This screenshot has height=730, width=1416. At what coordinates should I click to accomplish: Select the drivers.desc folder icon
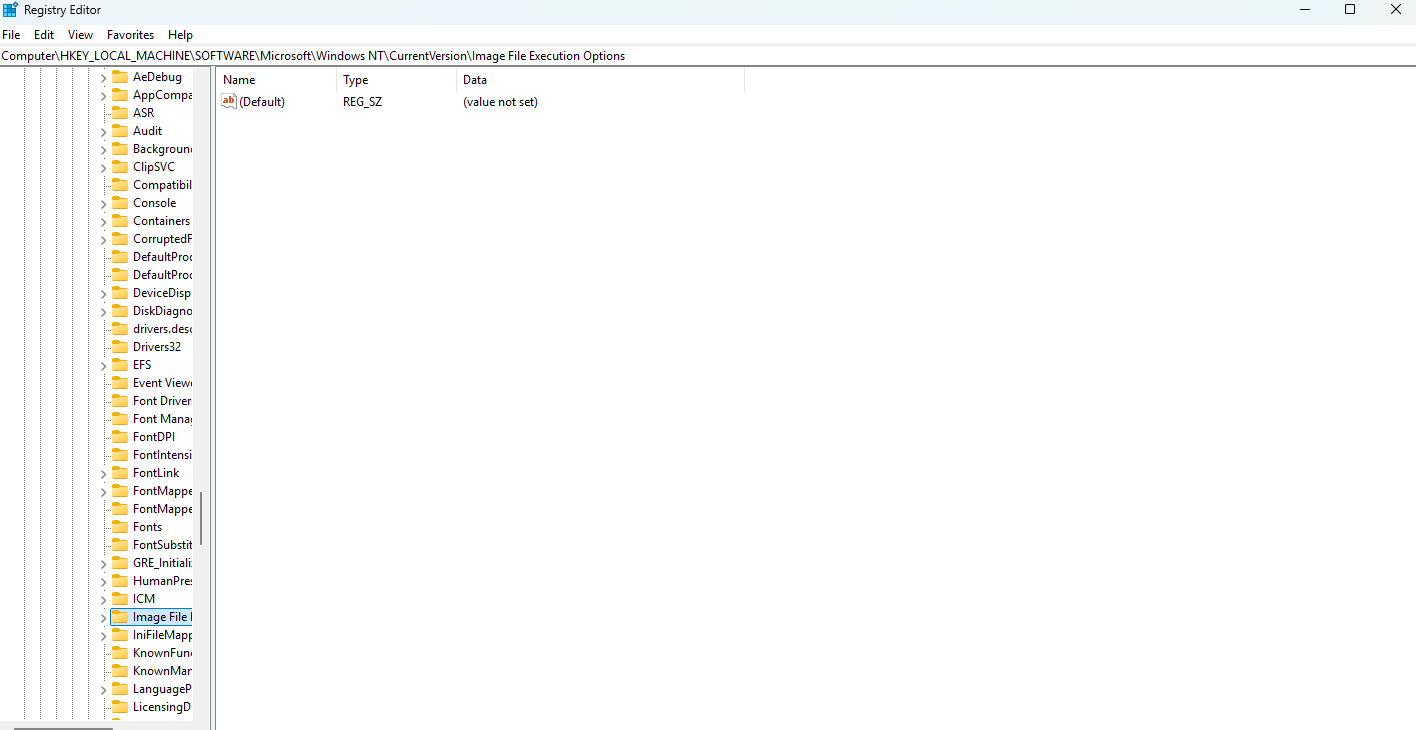point(120,329)
